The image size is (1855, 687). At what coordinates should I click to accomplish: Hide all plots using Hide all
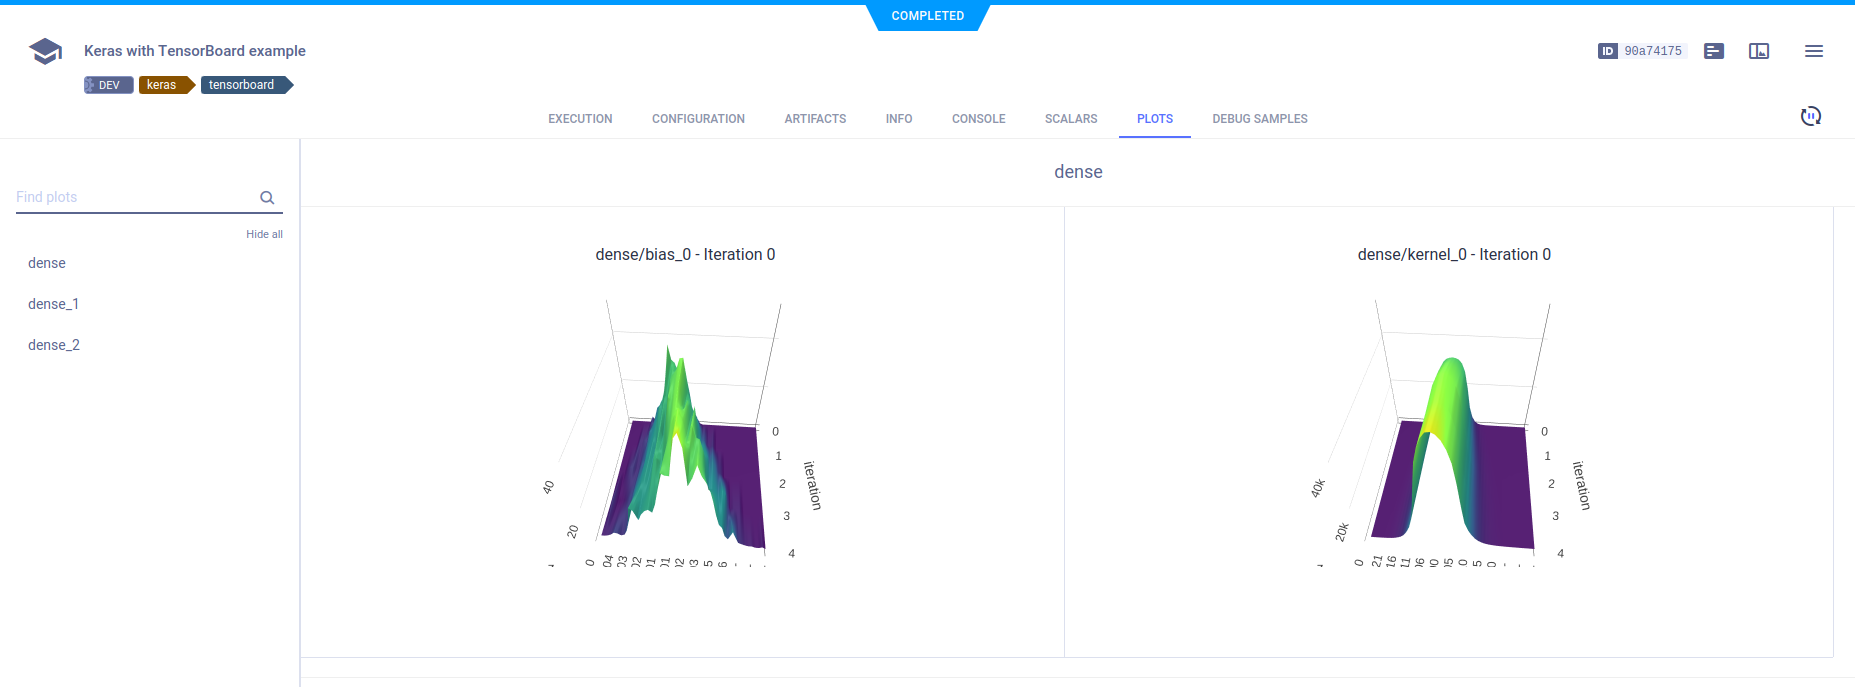point(264,234)
